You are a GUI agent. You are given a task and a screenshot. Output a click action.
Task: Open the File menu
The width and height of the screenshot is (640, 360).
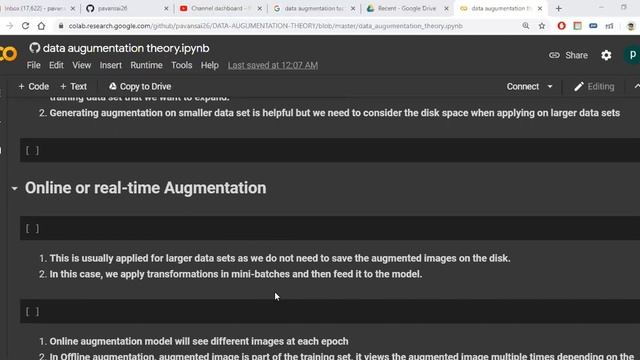tap(33, 65)
